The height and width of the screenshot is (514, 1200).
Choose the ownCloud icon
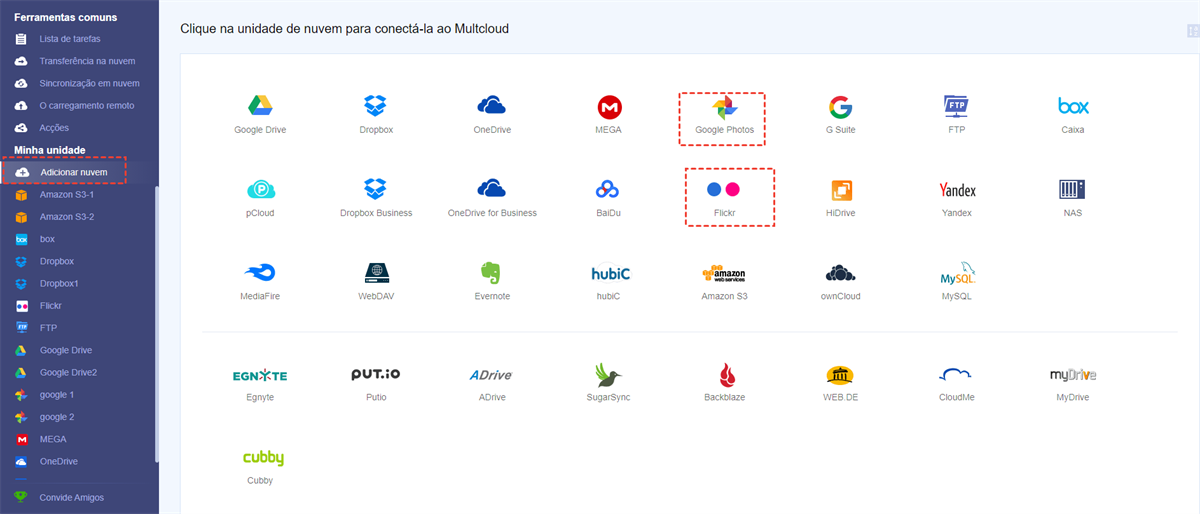coord(840,273)
